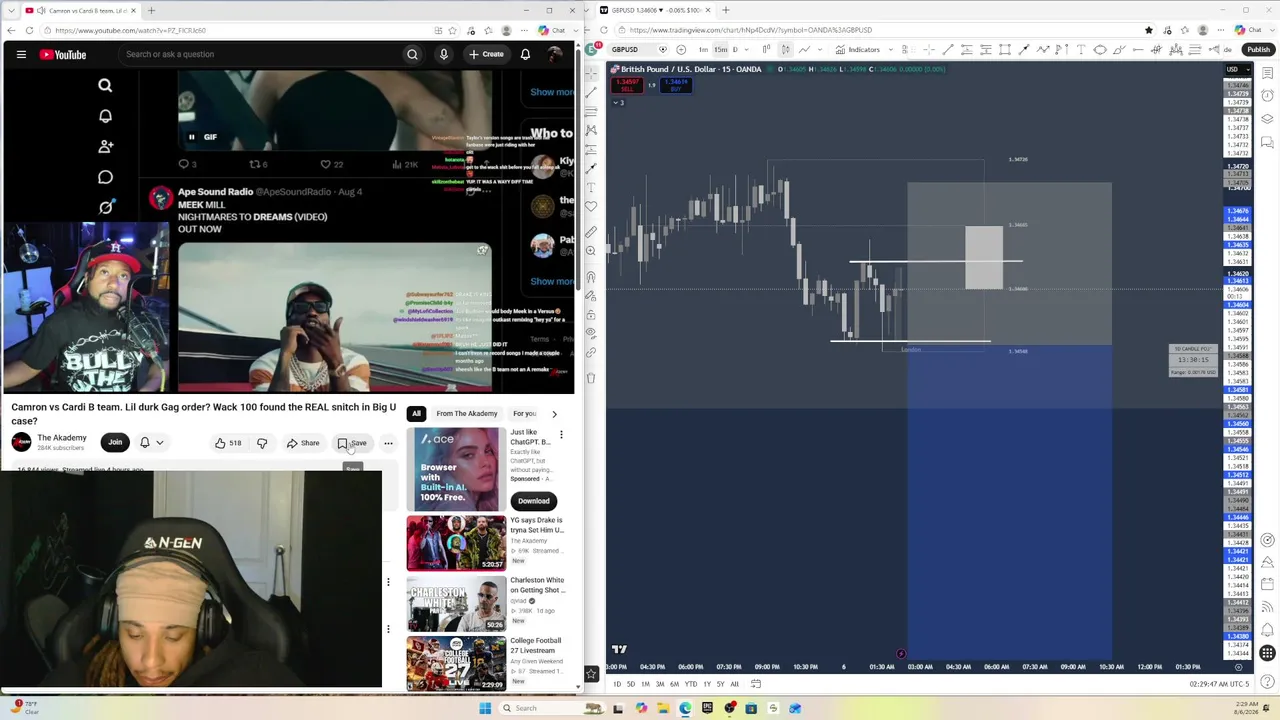Click the Join channel button
The image size is (1280, 720).
pos(115,442)
